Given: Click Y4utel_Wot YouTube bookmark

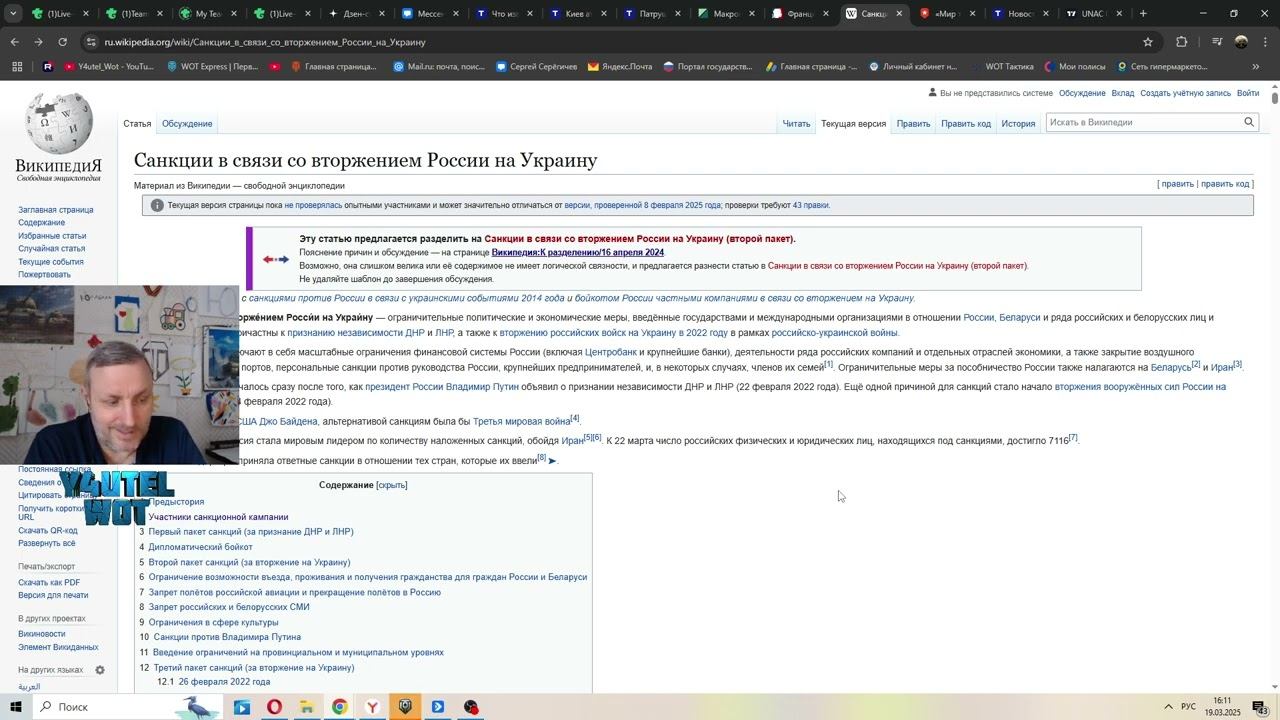Looking at the screenshot, I should click(x=109, y=67).
